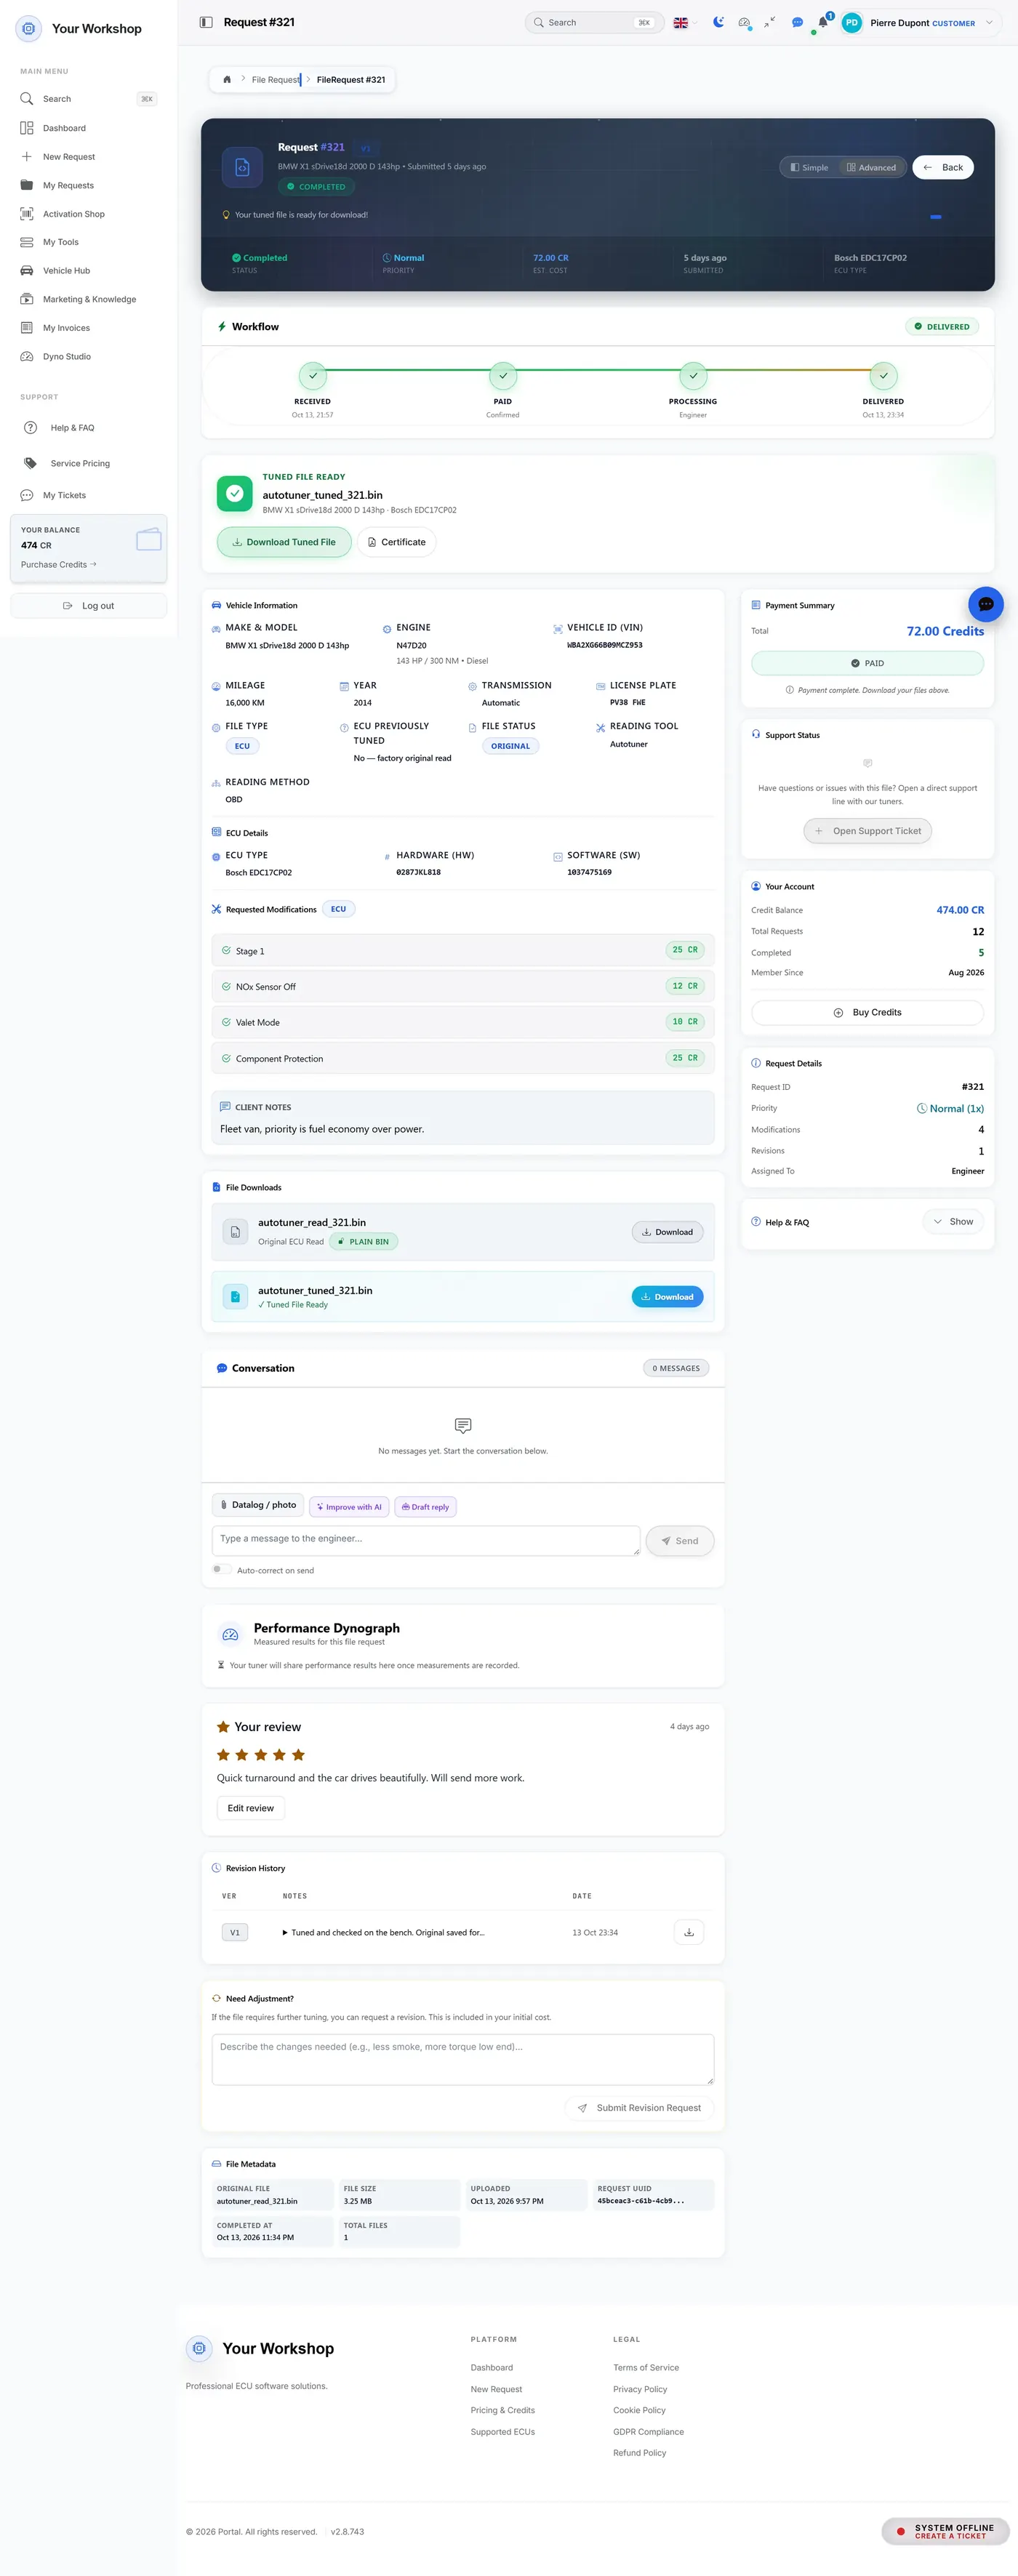1018x2576 pixels.
Task: Open the notifications bell
Action: [823, 22]
